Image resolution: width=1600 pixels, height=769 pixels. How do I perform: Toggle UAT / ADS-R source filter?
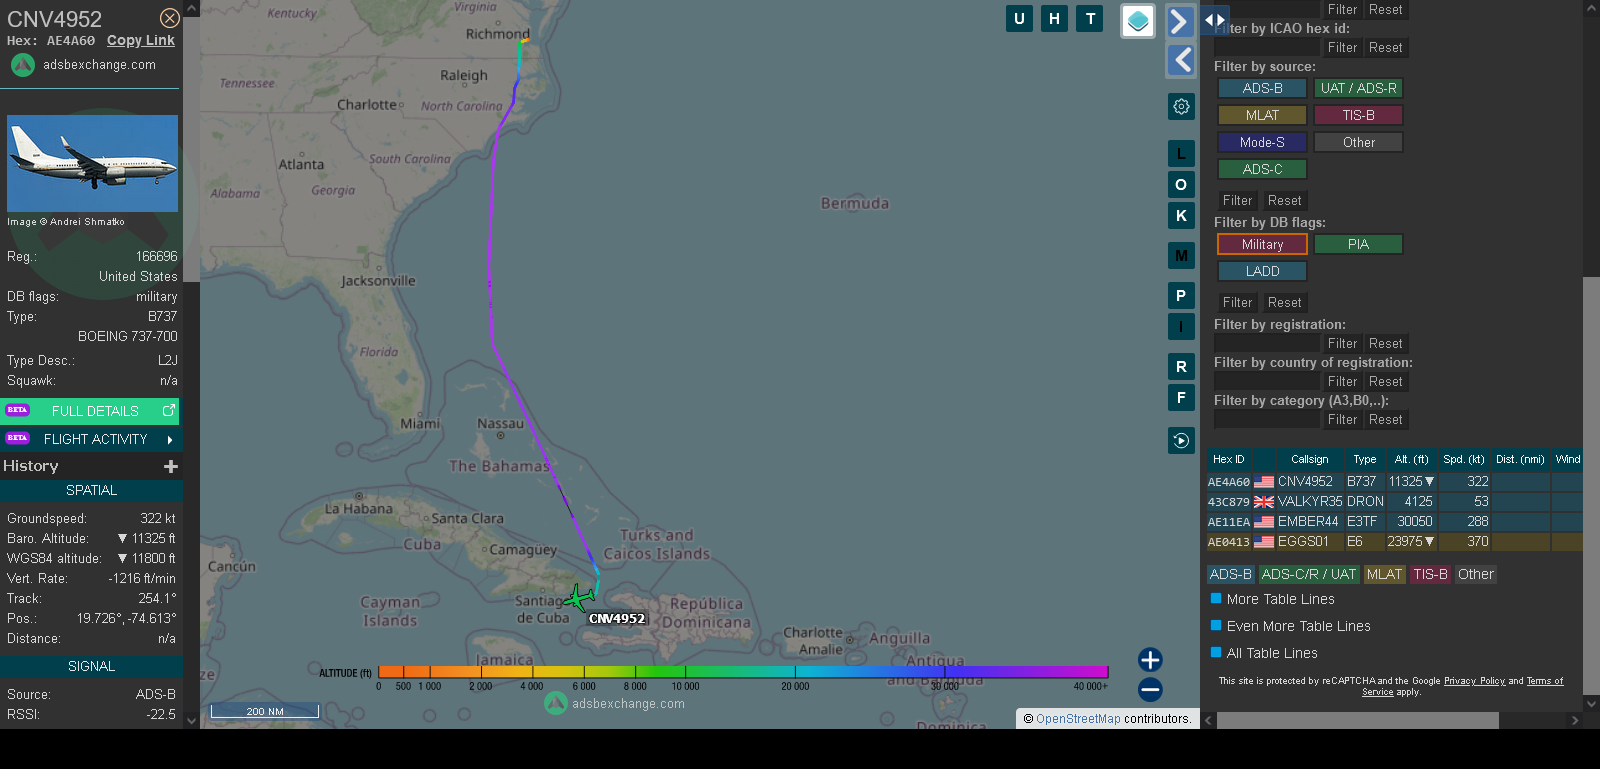(1358, 88)
